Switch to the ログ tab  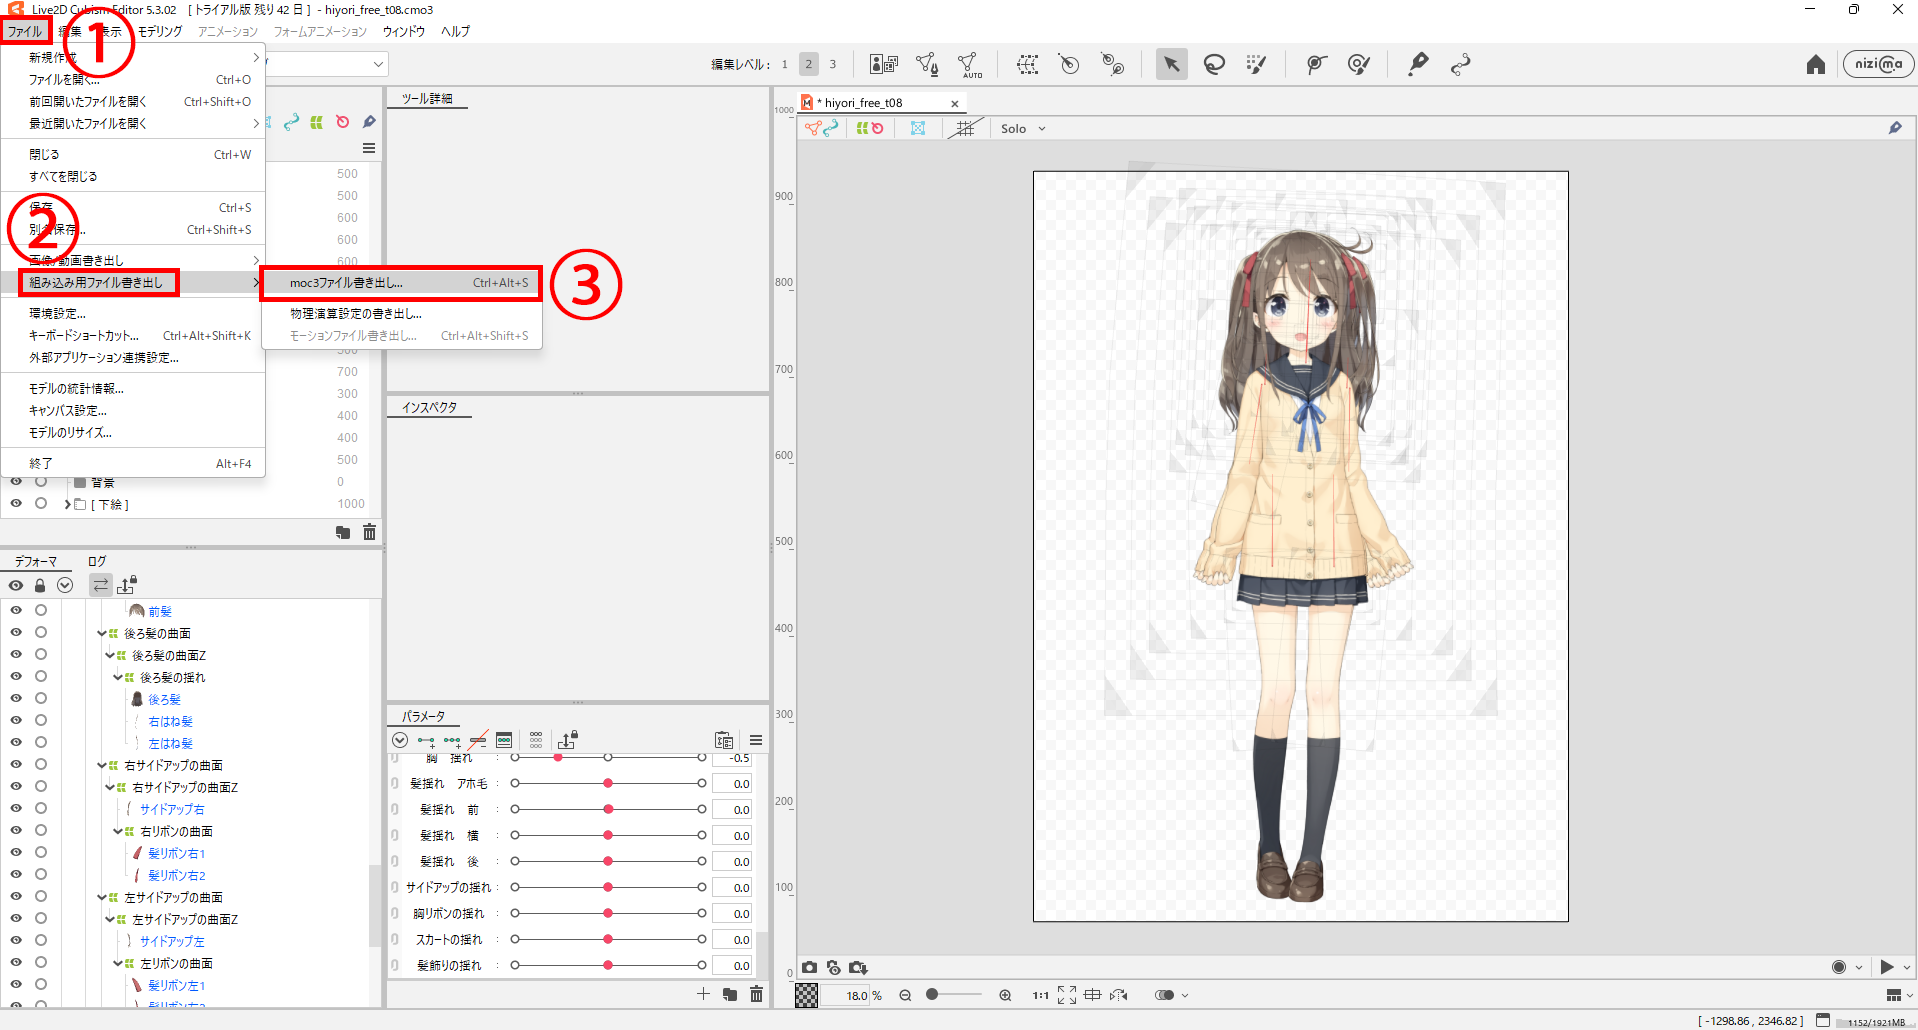(x=97, y=561)
